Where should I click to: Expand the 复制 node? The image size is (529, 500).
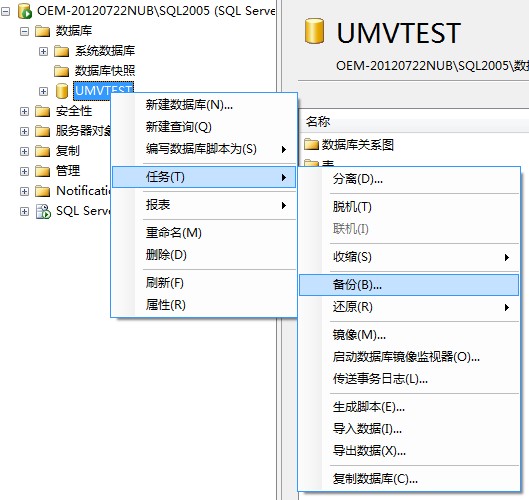24,151
